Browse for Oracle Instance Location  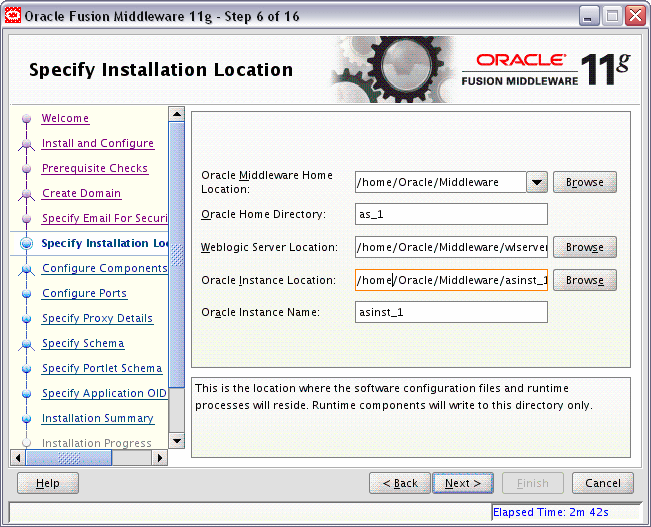coord(585,280)
